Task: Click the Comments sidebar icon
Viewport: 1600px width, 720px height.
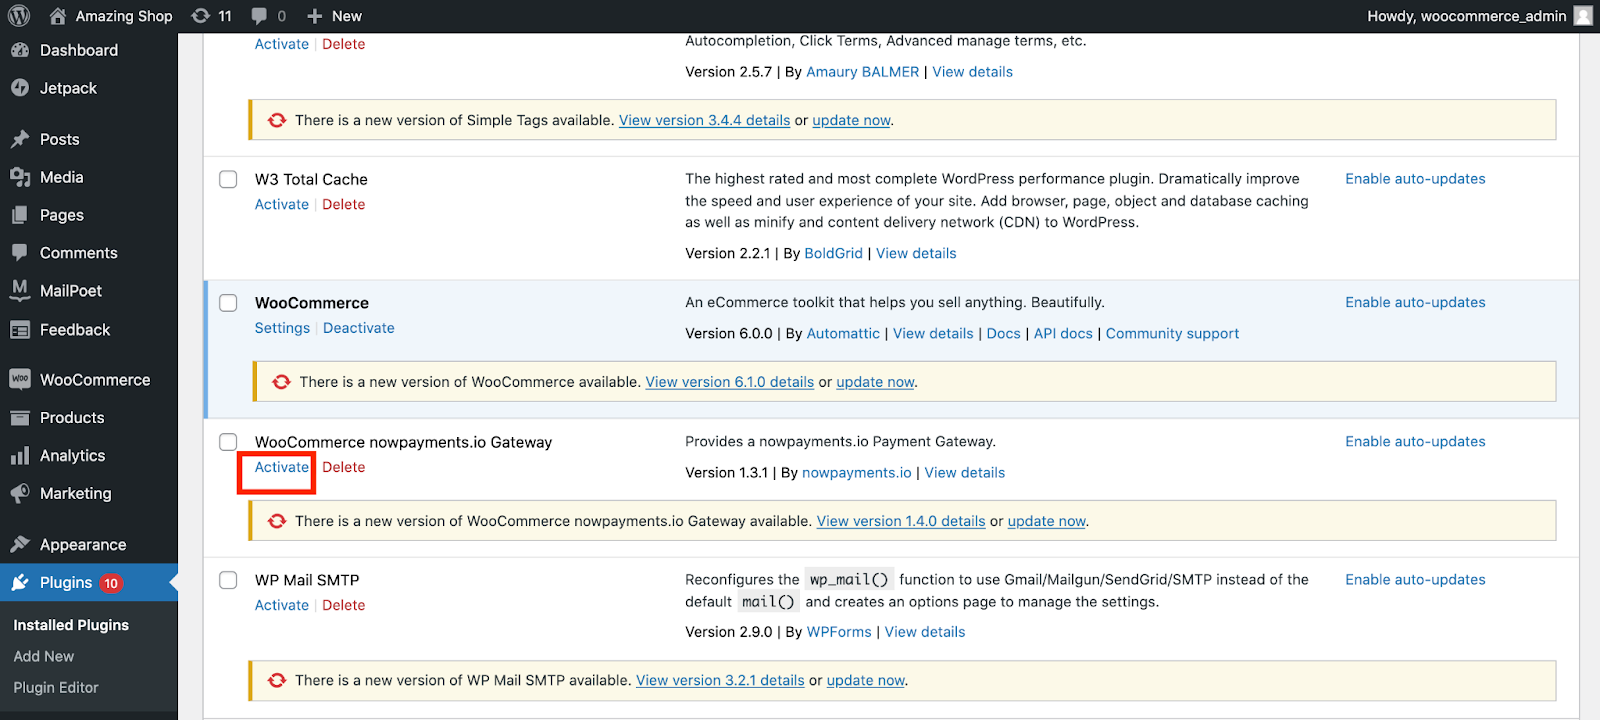Action: pyautogui.click(x=20, y=253)
